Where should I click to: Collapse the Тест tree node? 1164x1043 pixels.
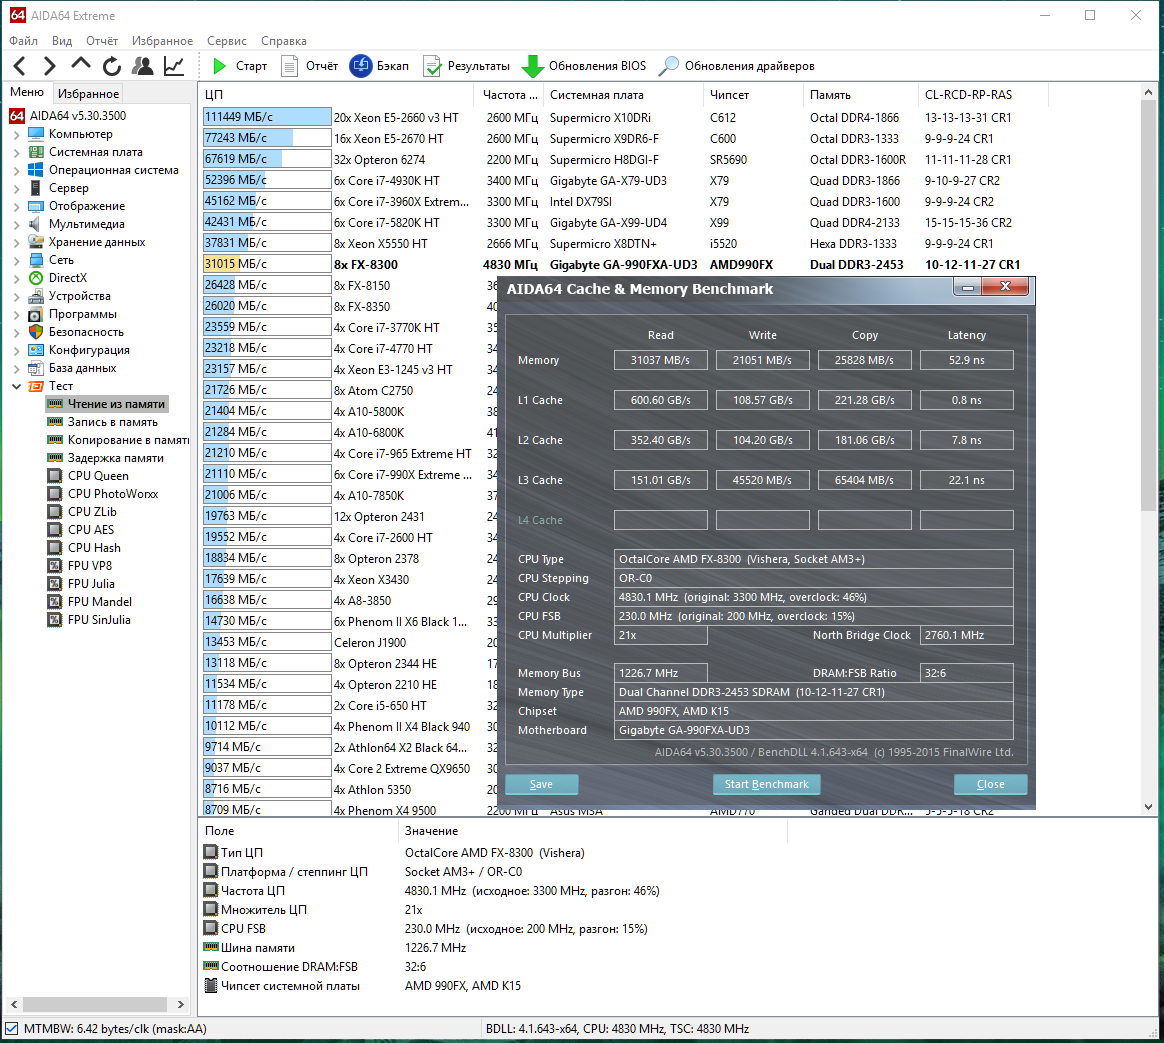coord(16,386)
